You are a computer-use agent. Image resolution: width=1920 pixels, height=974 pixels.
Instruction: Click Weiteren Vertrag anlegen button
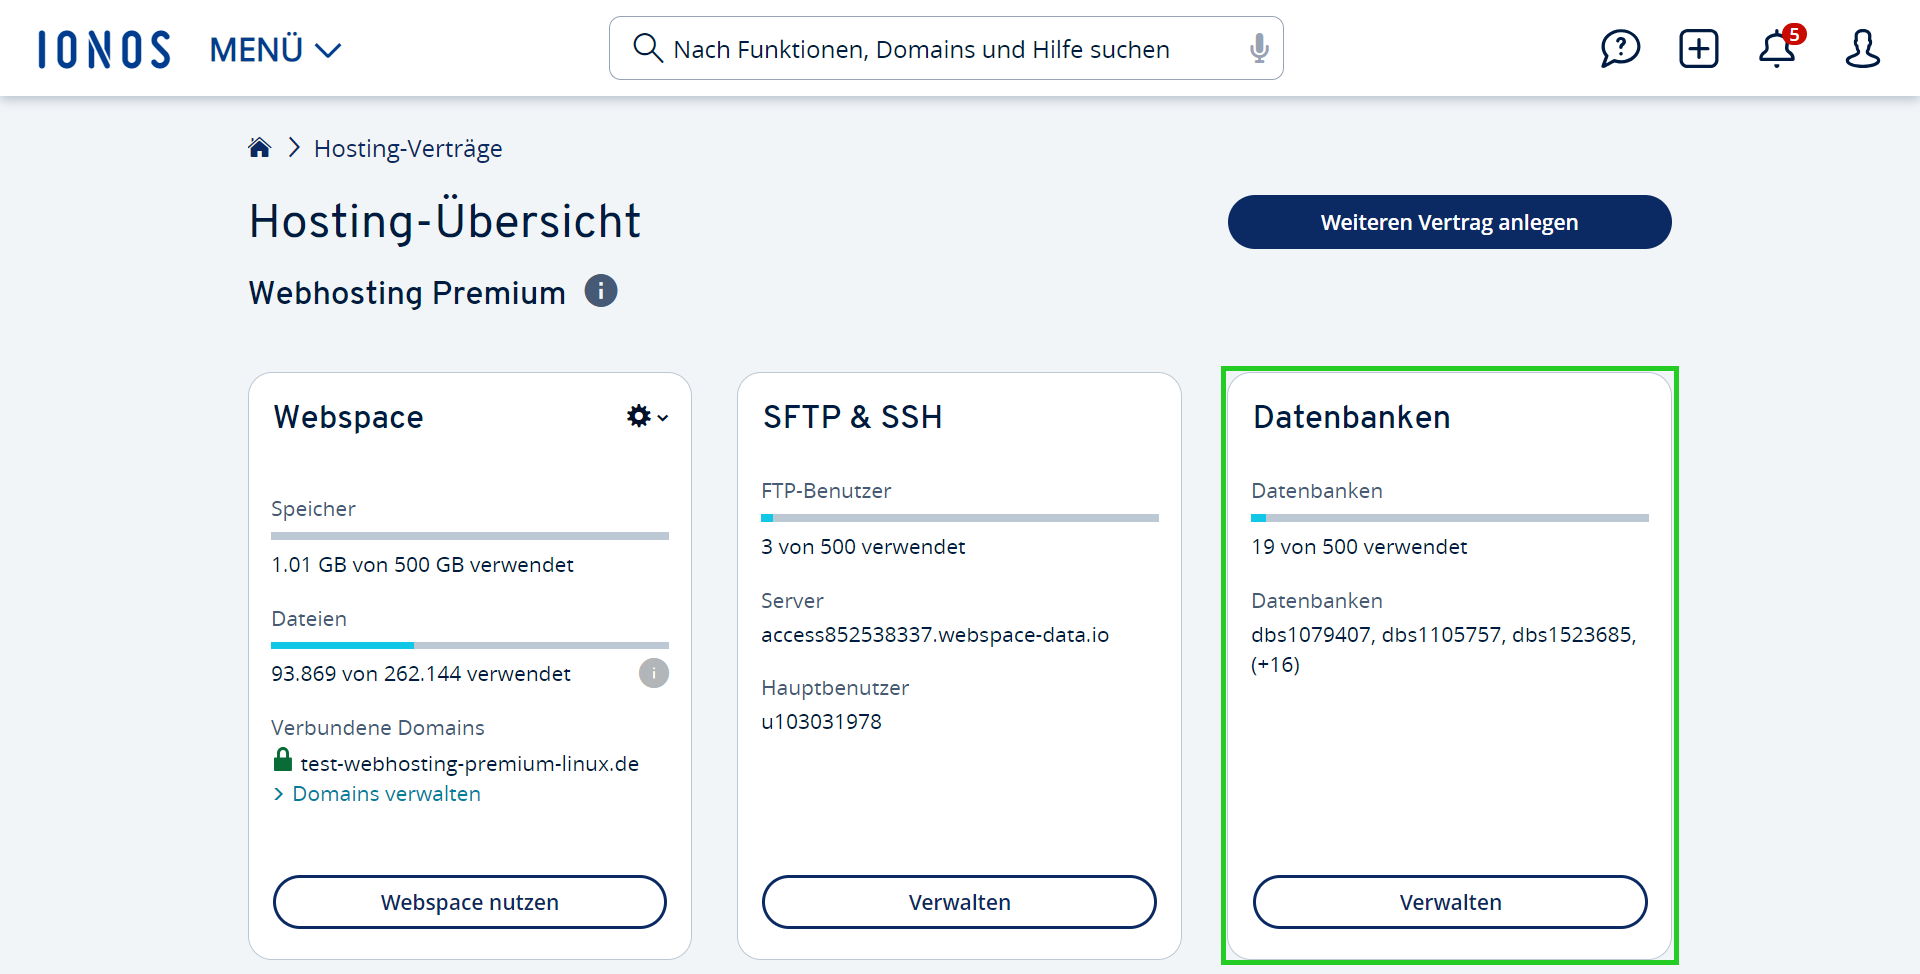click(1449, 222)
